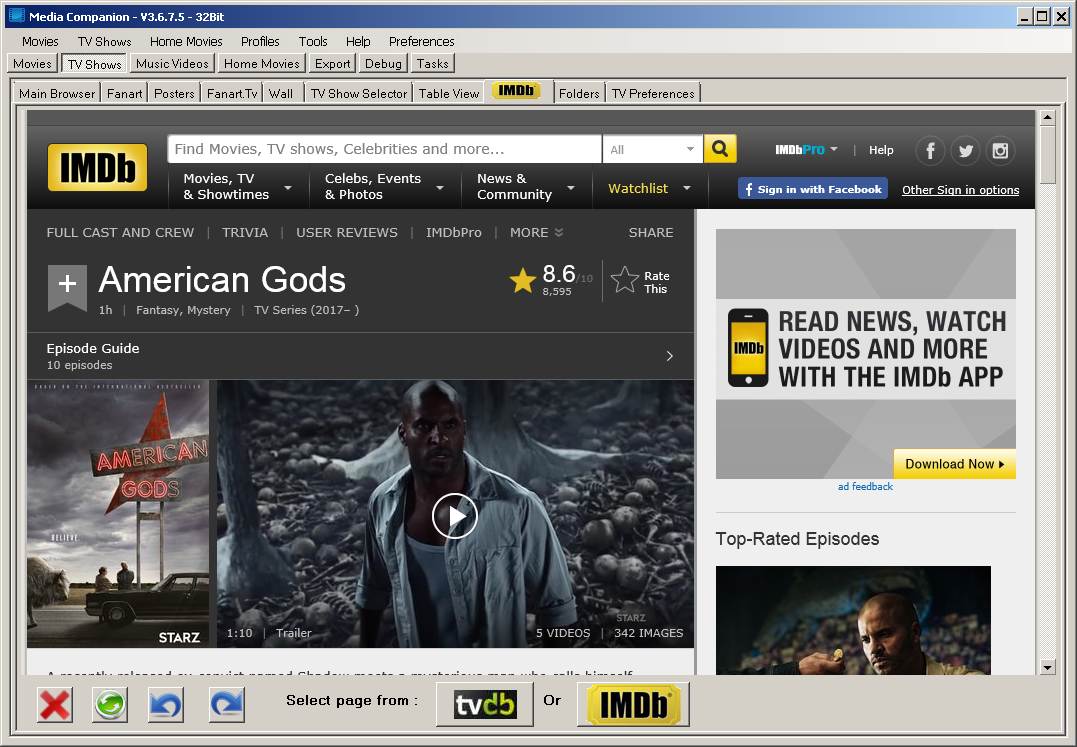
Task: Open the IMDbPro dropdown in header
Action: coord(806,150)
